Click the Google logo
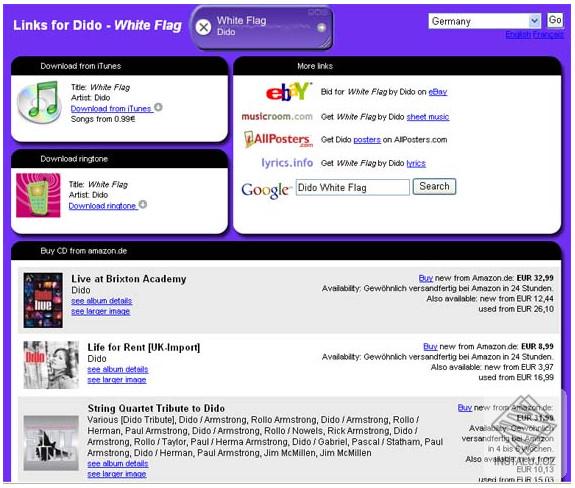Screen dimensions: 575x488 tap(265, 190)
